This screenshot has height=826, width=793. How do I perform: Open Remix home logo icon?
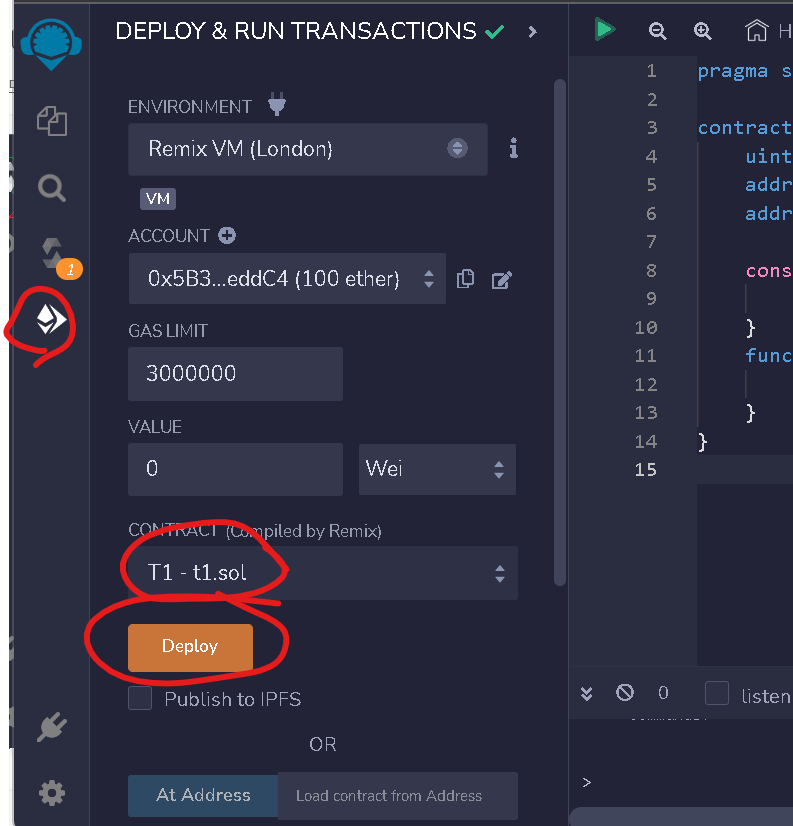[51, 44]
